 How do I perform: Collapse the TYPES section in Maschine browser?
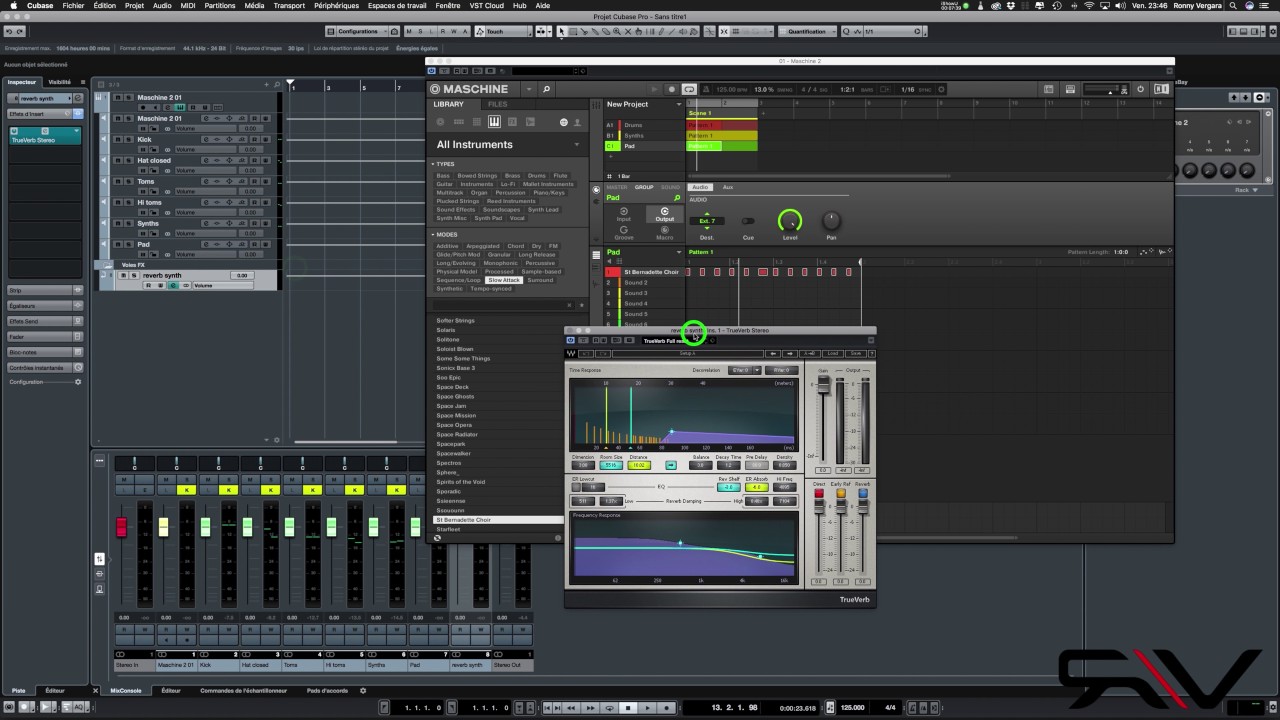point(433,164)
